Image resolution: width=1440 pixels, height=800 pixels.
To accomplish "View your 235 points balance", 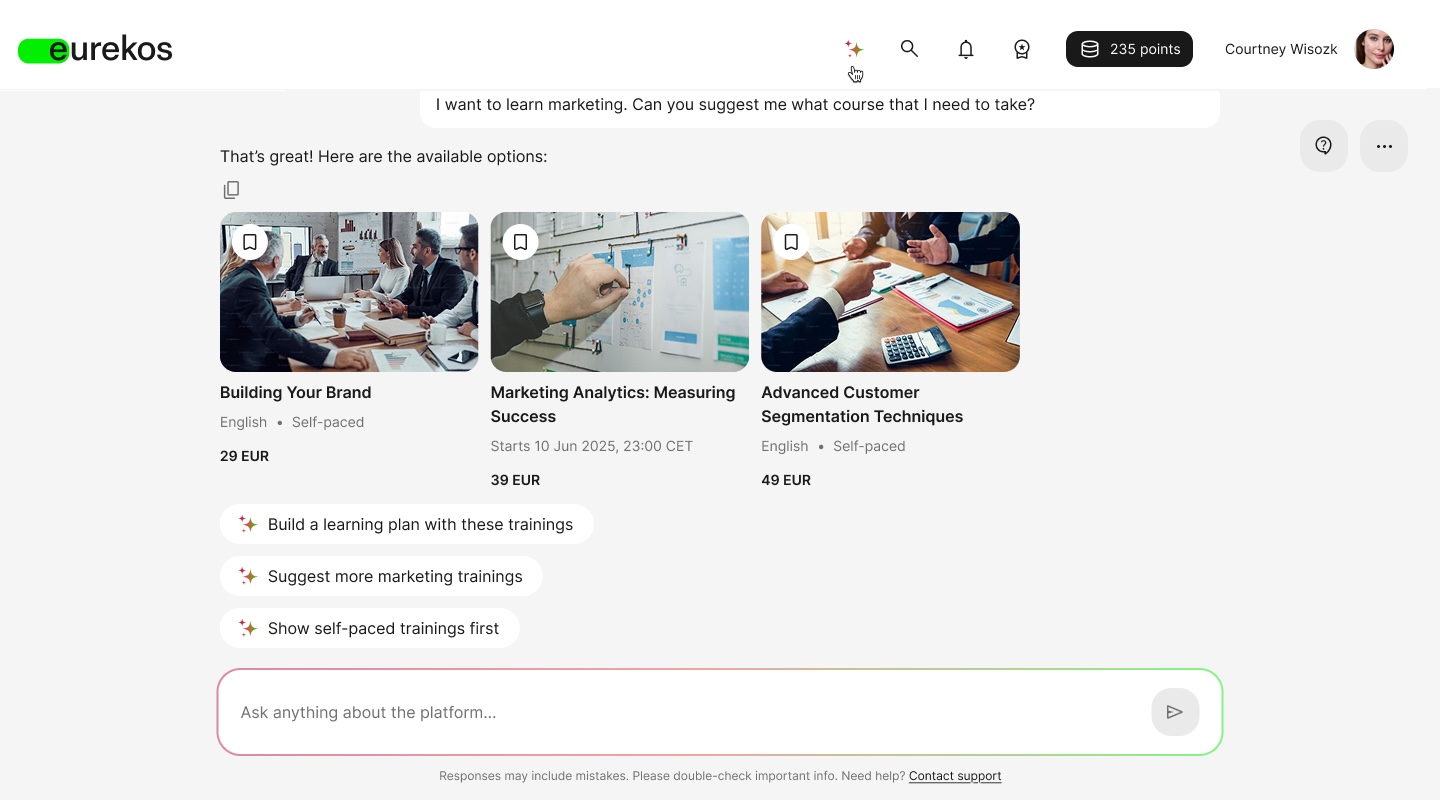I will [1129, 48].
